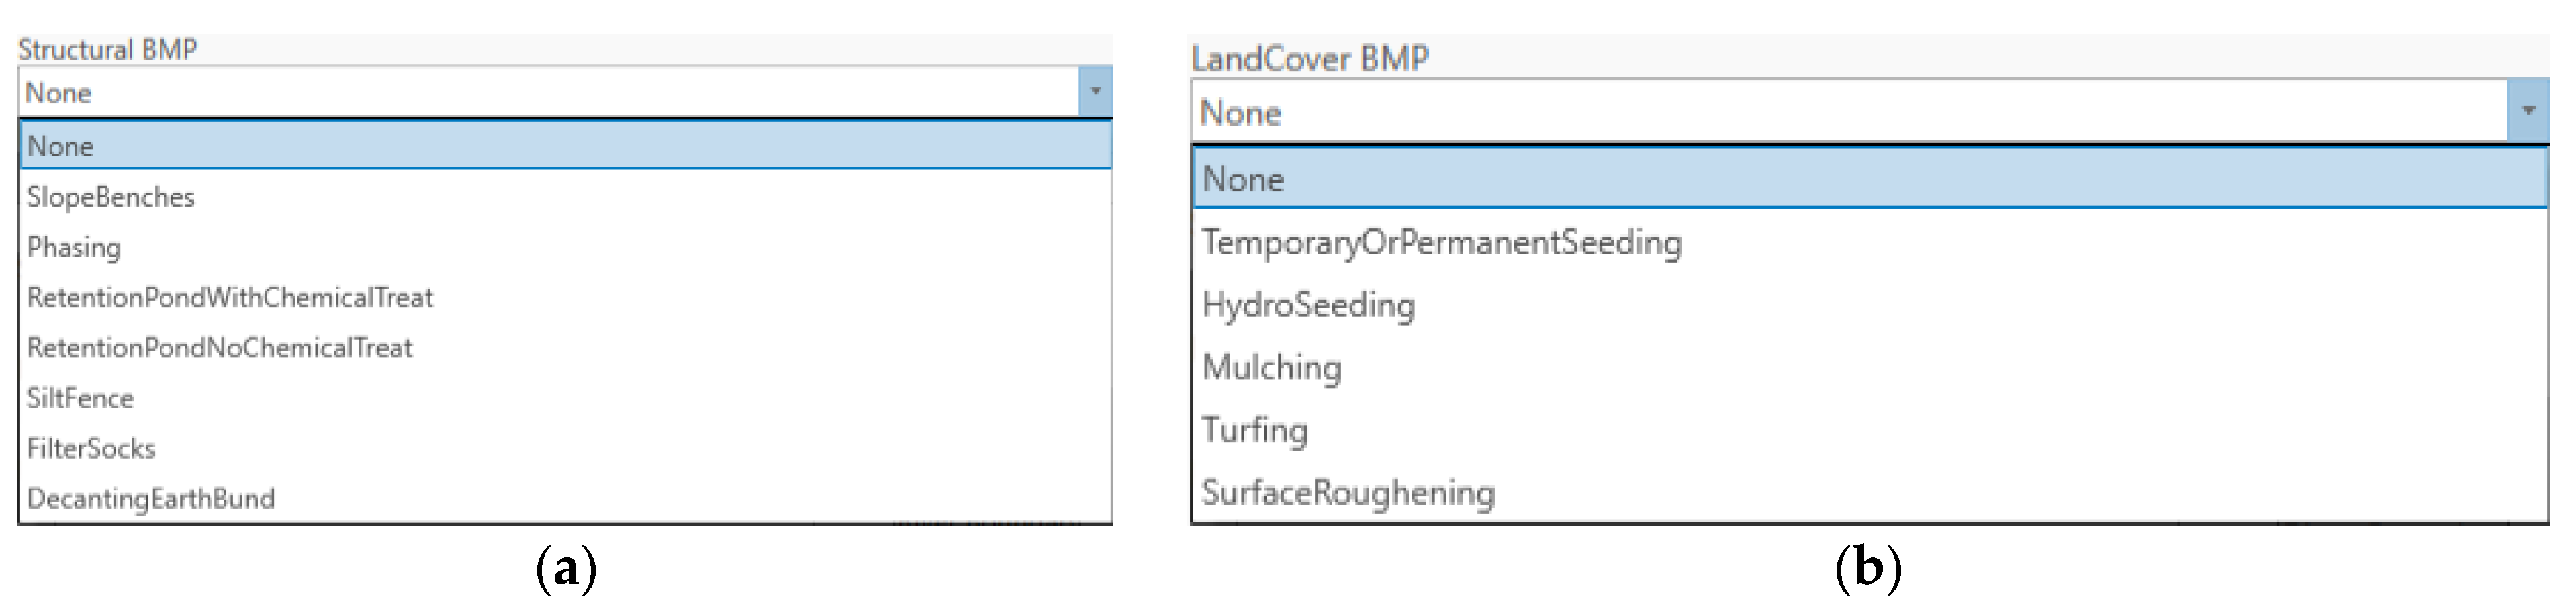
Task: Open the LandCover BMP dropdown arrow
Action: click(2527, 111)
